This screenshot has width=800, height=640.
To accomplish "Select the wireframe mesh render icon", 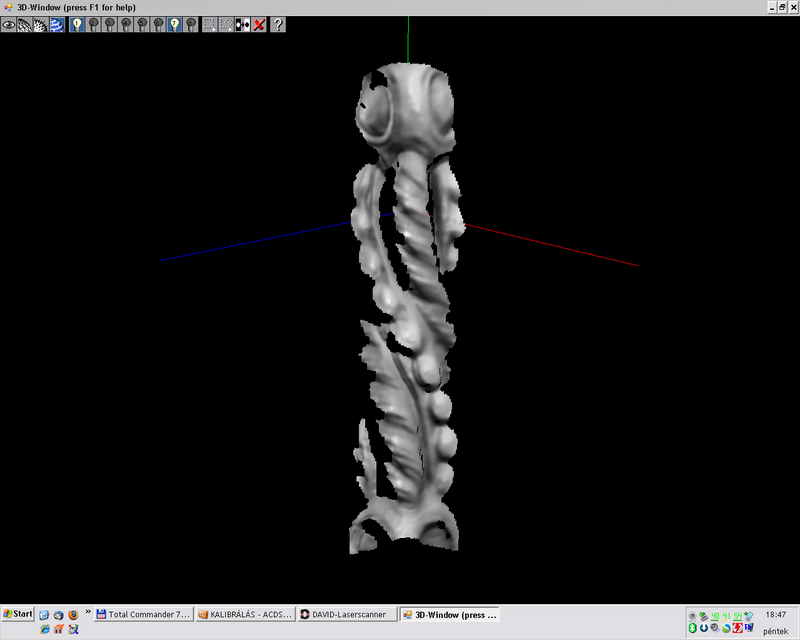I will (24, 24).
